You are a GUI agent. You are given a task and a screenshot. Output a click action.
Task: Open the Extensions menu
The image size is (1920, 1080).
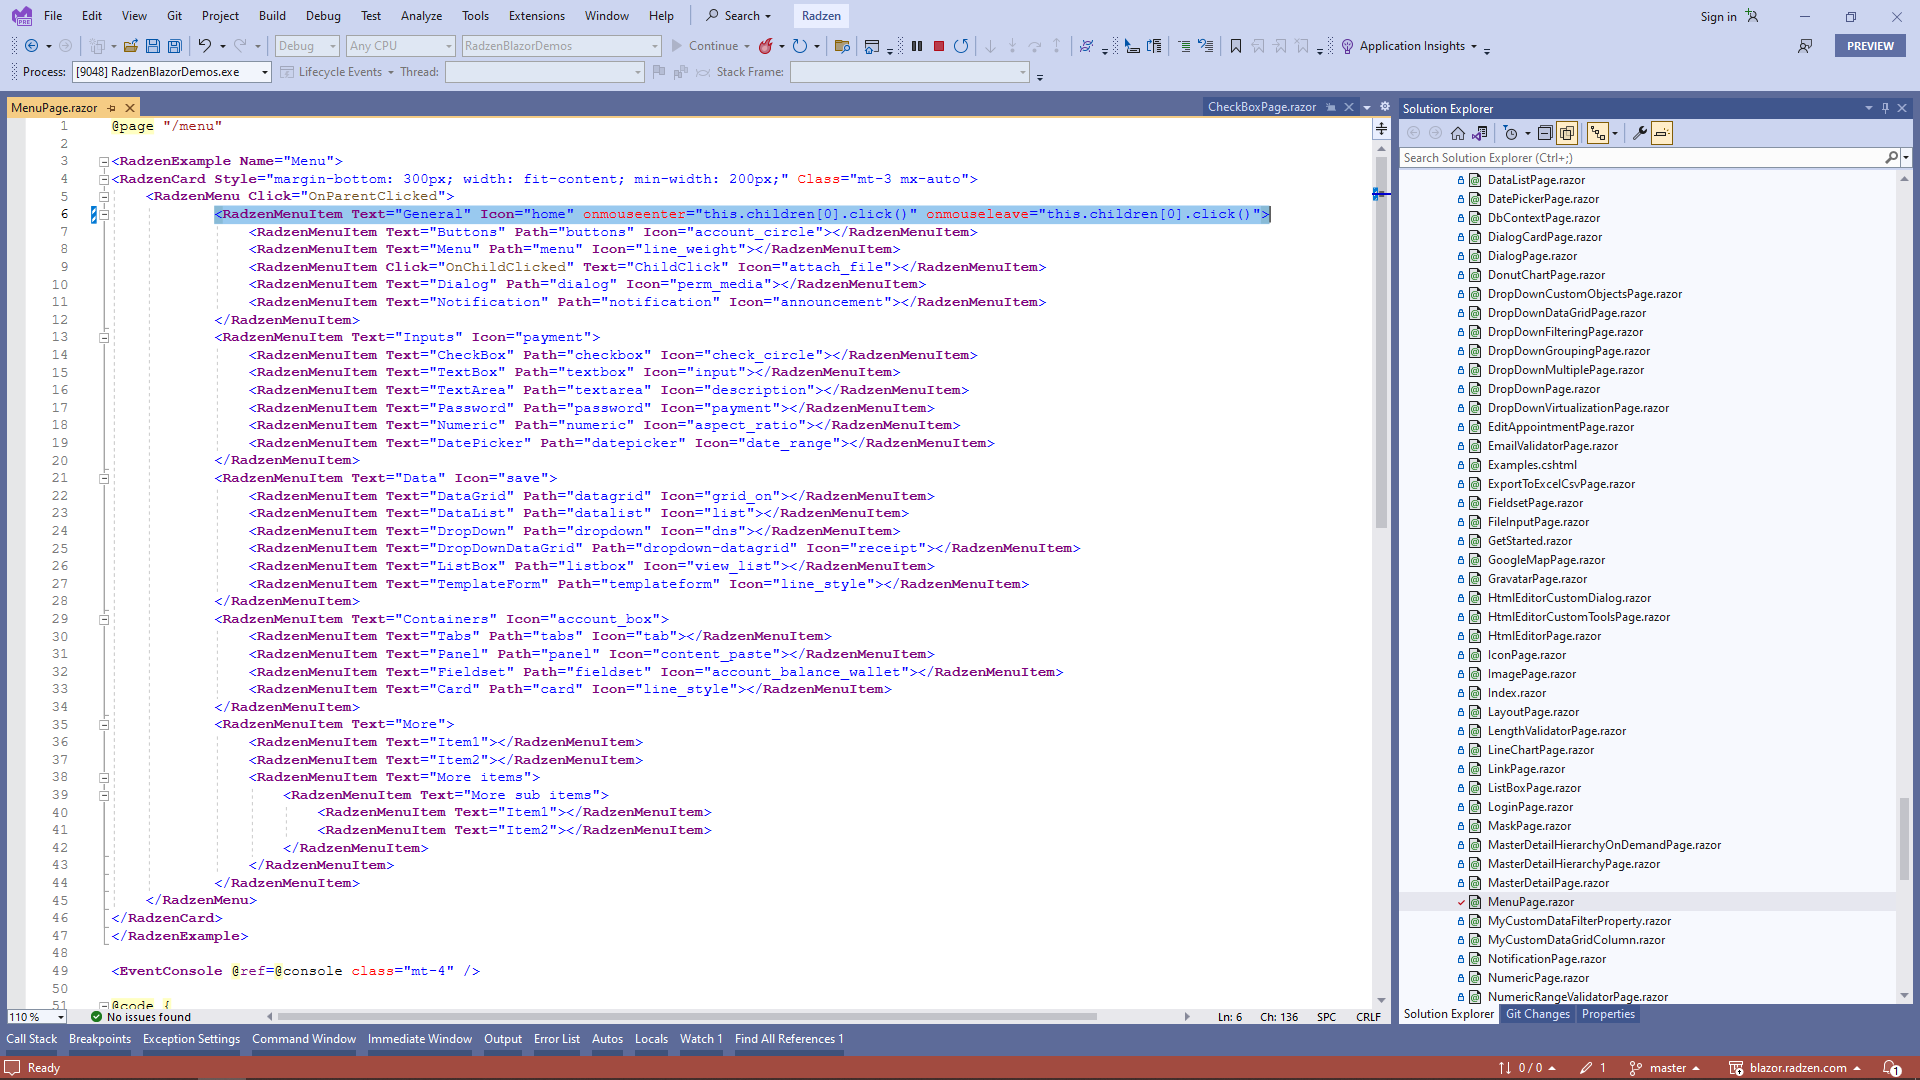[x=536, y=16]
